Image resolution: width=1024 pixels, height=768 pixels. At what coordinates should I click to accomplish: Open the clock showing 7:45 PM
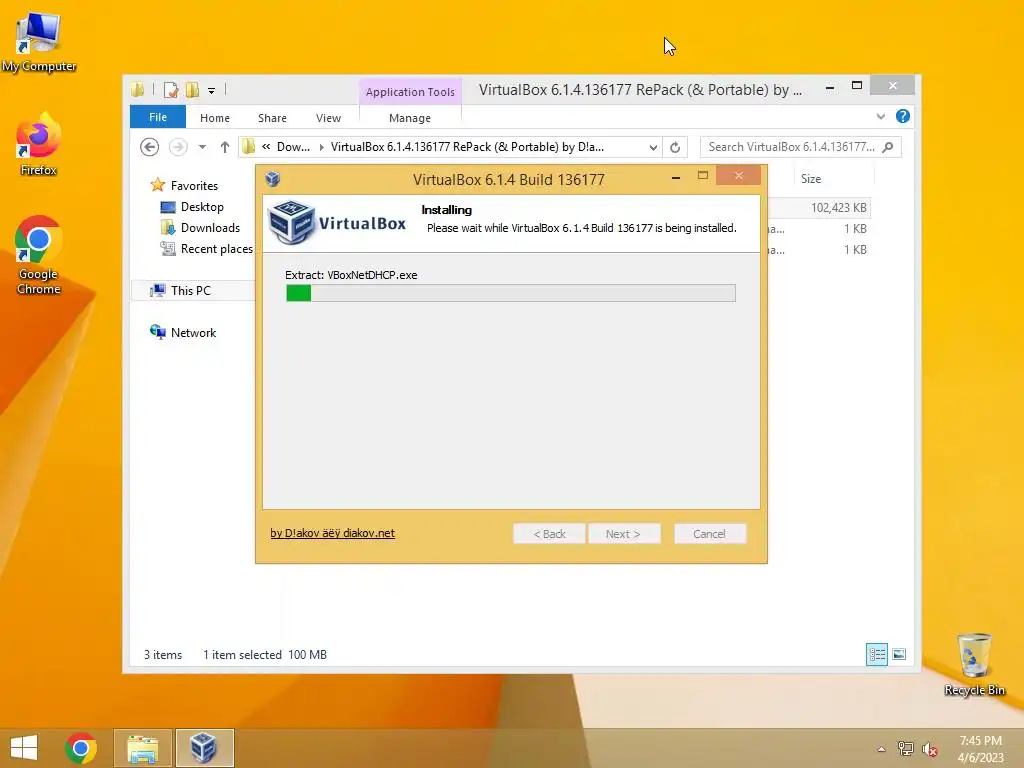pyautogui.click(x=980, y=749)
